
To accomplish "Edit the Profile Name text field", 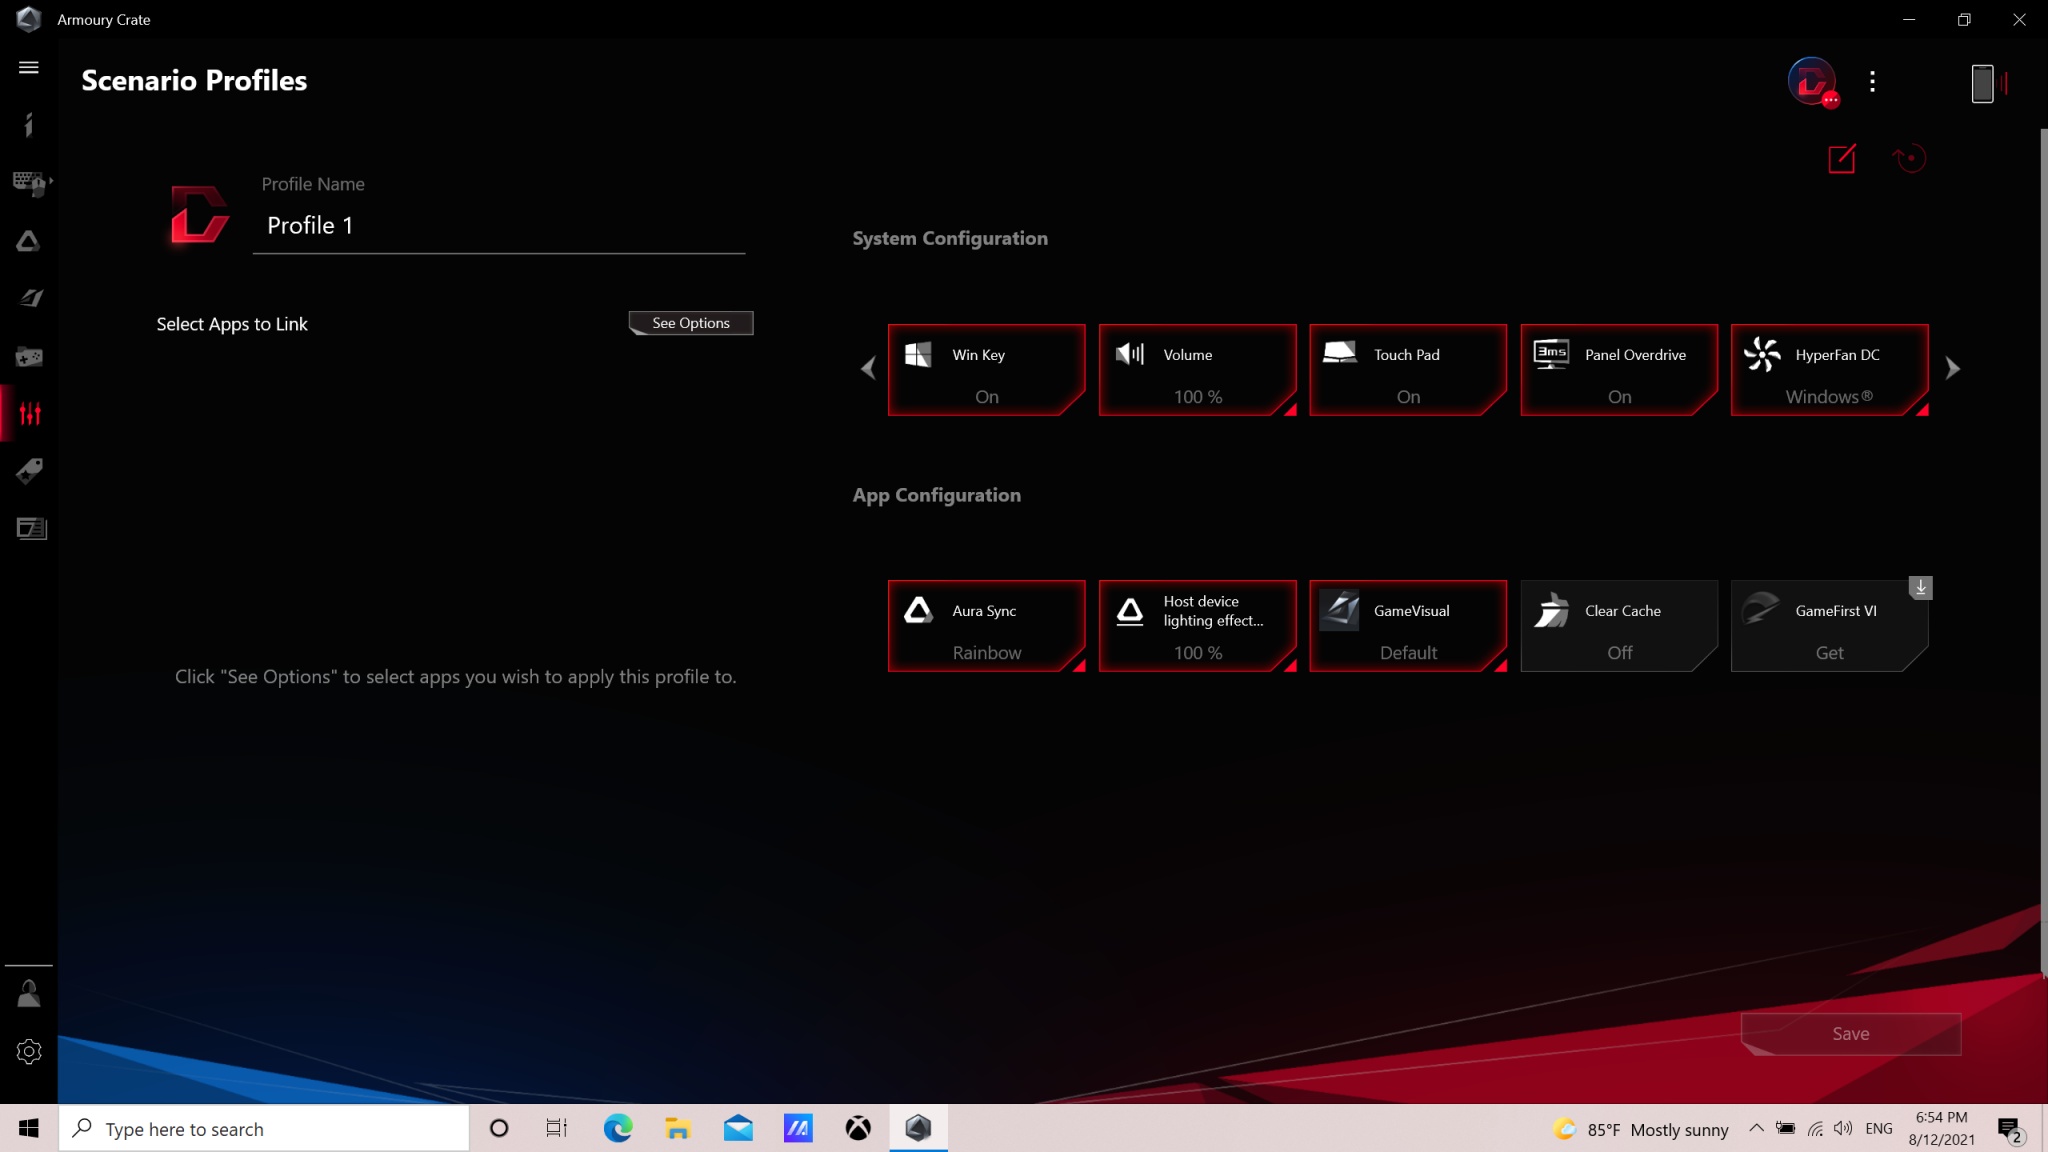I will [x=499, y=226].
